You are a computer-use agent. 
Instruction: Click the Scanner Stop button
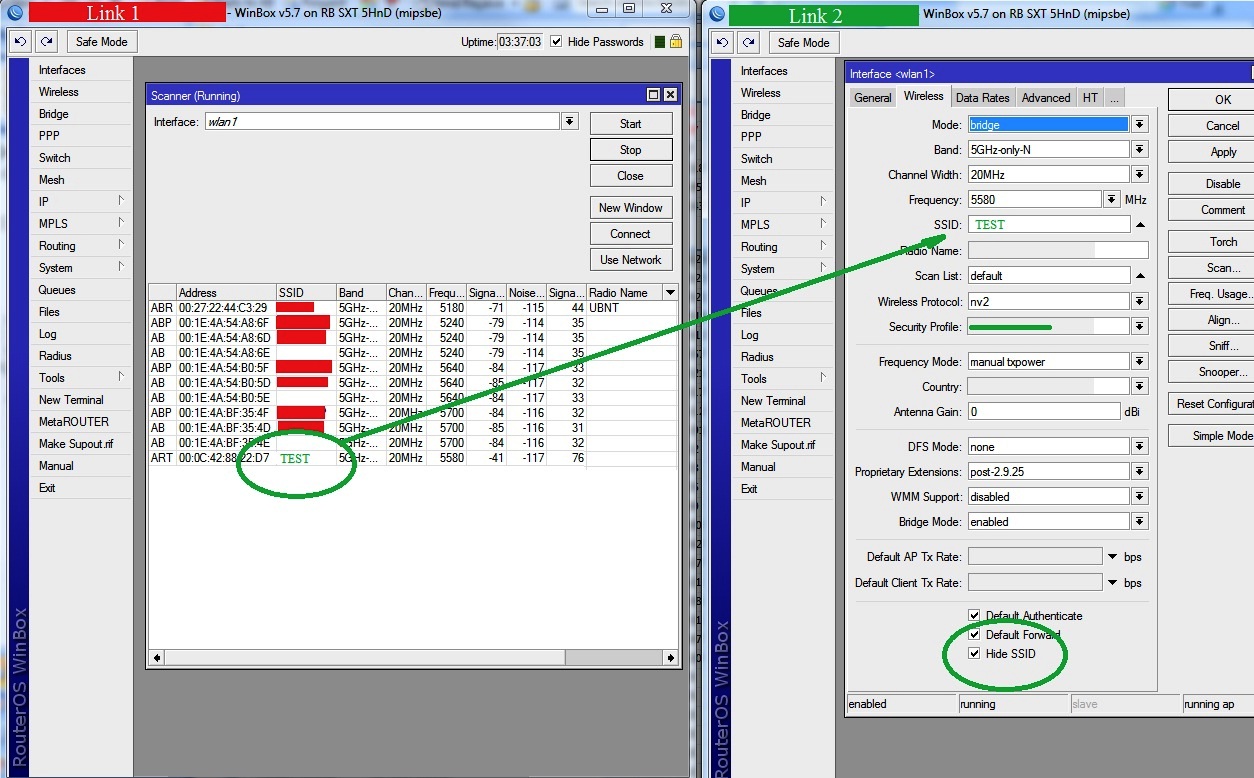630,150
